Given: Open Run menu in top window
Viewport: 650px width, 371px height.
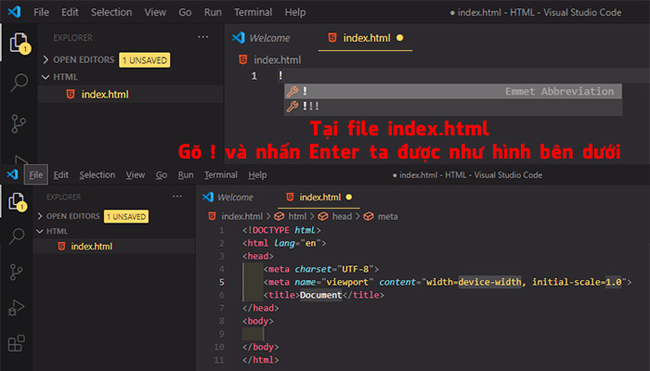Looking at the screenshot, I should (x=213, y=12).
